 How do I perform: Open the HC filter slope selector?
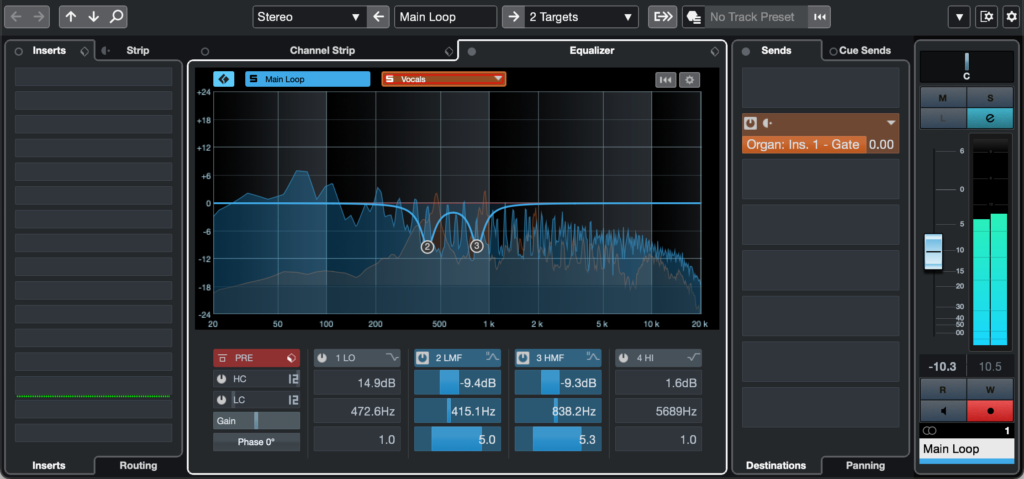[x=293, y=379]
